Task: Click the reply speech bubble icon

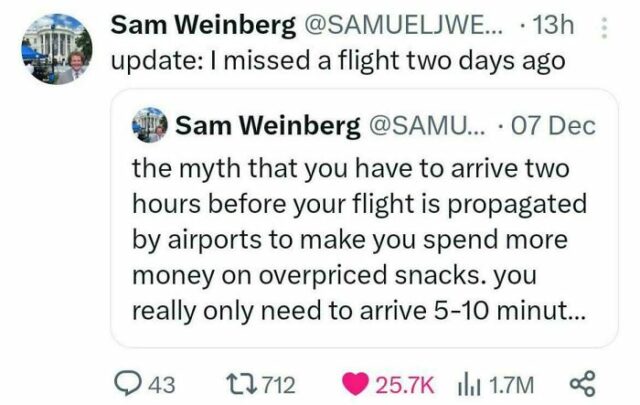Action: click(x=127, y=383)
